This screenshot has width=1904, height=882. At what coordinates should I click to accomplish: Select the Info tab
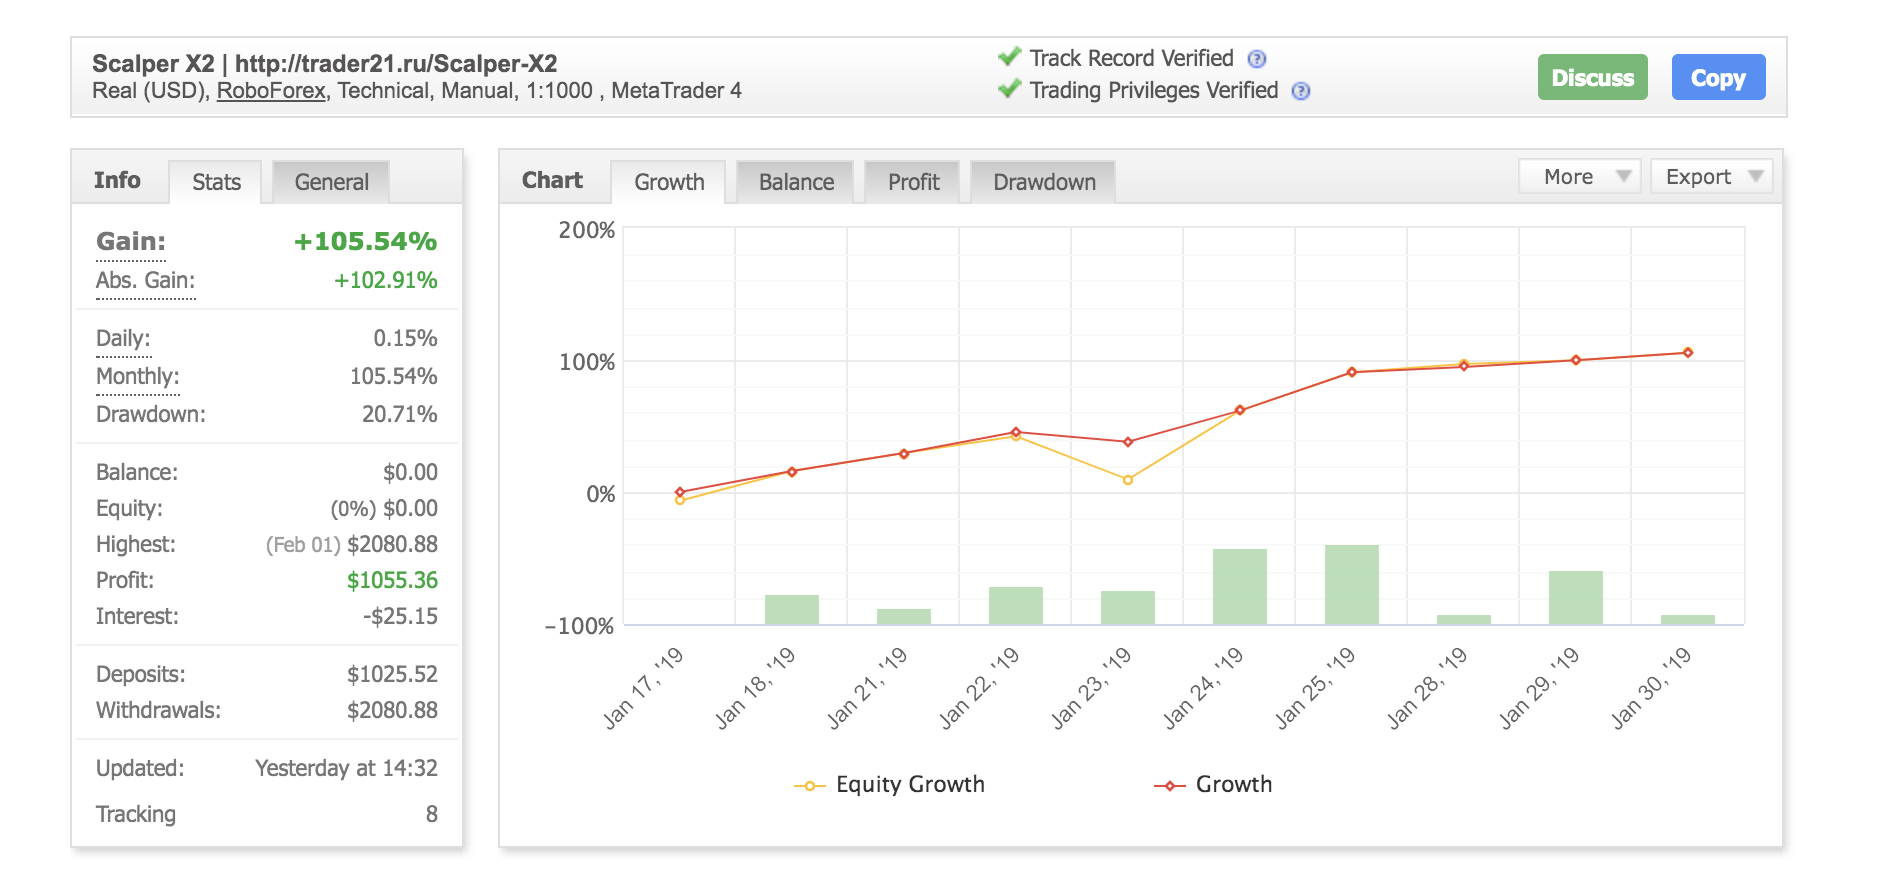click(117, 180)
